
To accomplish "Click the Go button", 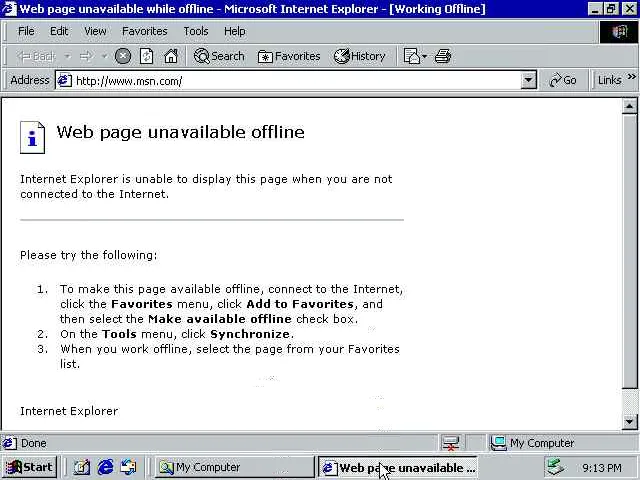I will [563, 80].
